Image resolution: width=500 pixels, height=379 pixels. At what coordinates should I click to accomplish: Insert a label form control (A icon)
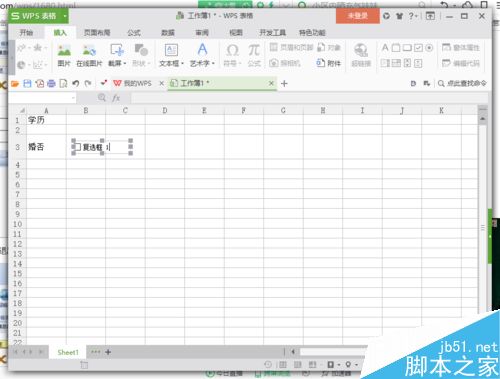pyautogui.click(x=385, y=48)
